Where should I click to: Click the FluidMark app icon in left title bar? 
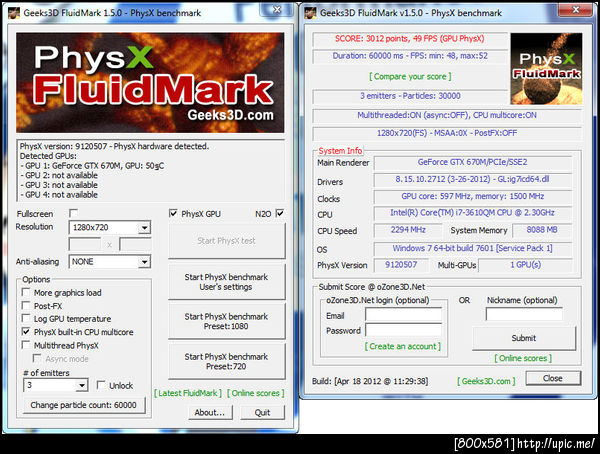[x=14, y=13]
